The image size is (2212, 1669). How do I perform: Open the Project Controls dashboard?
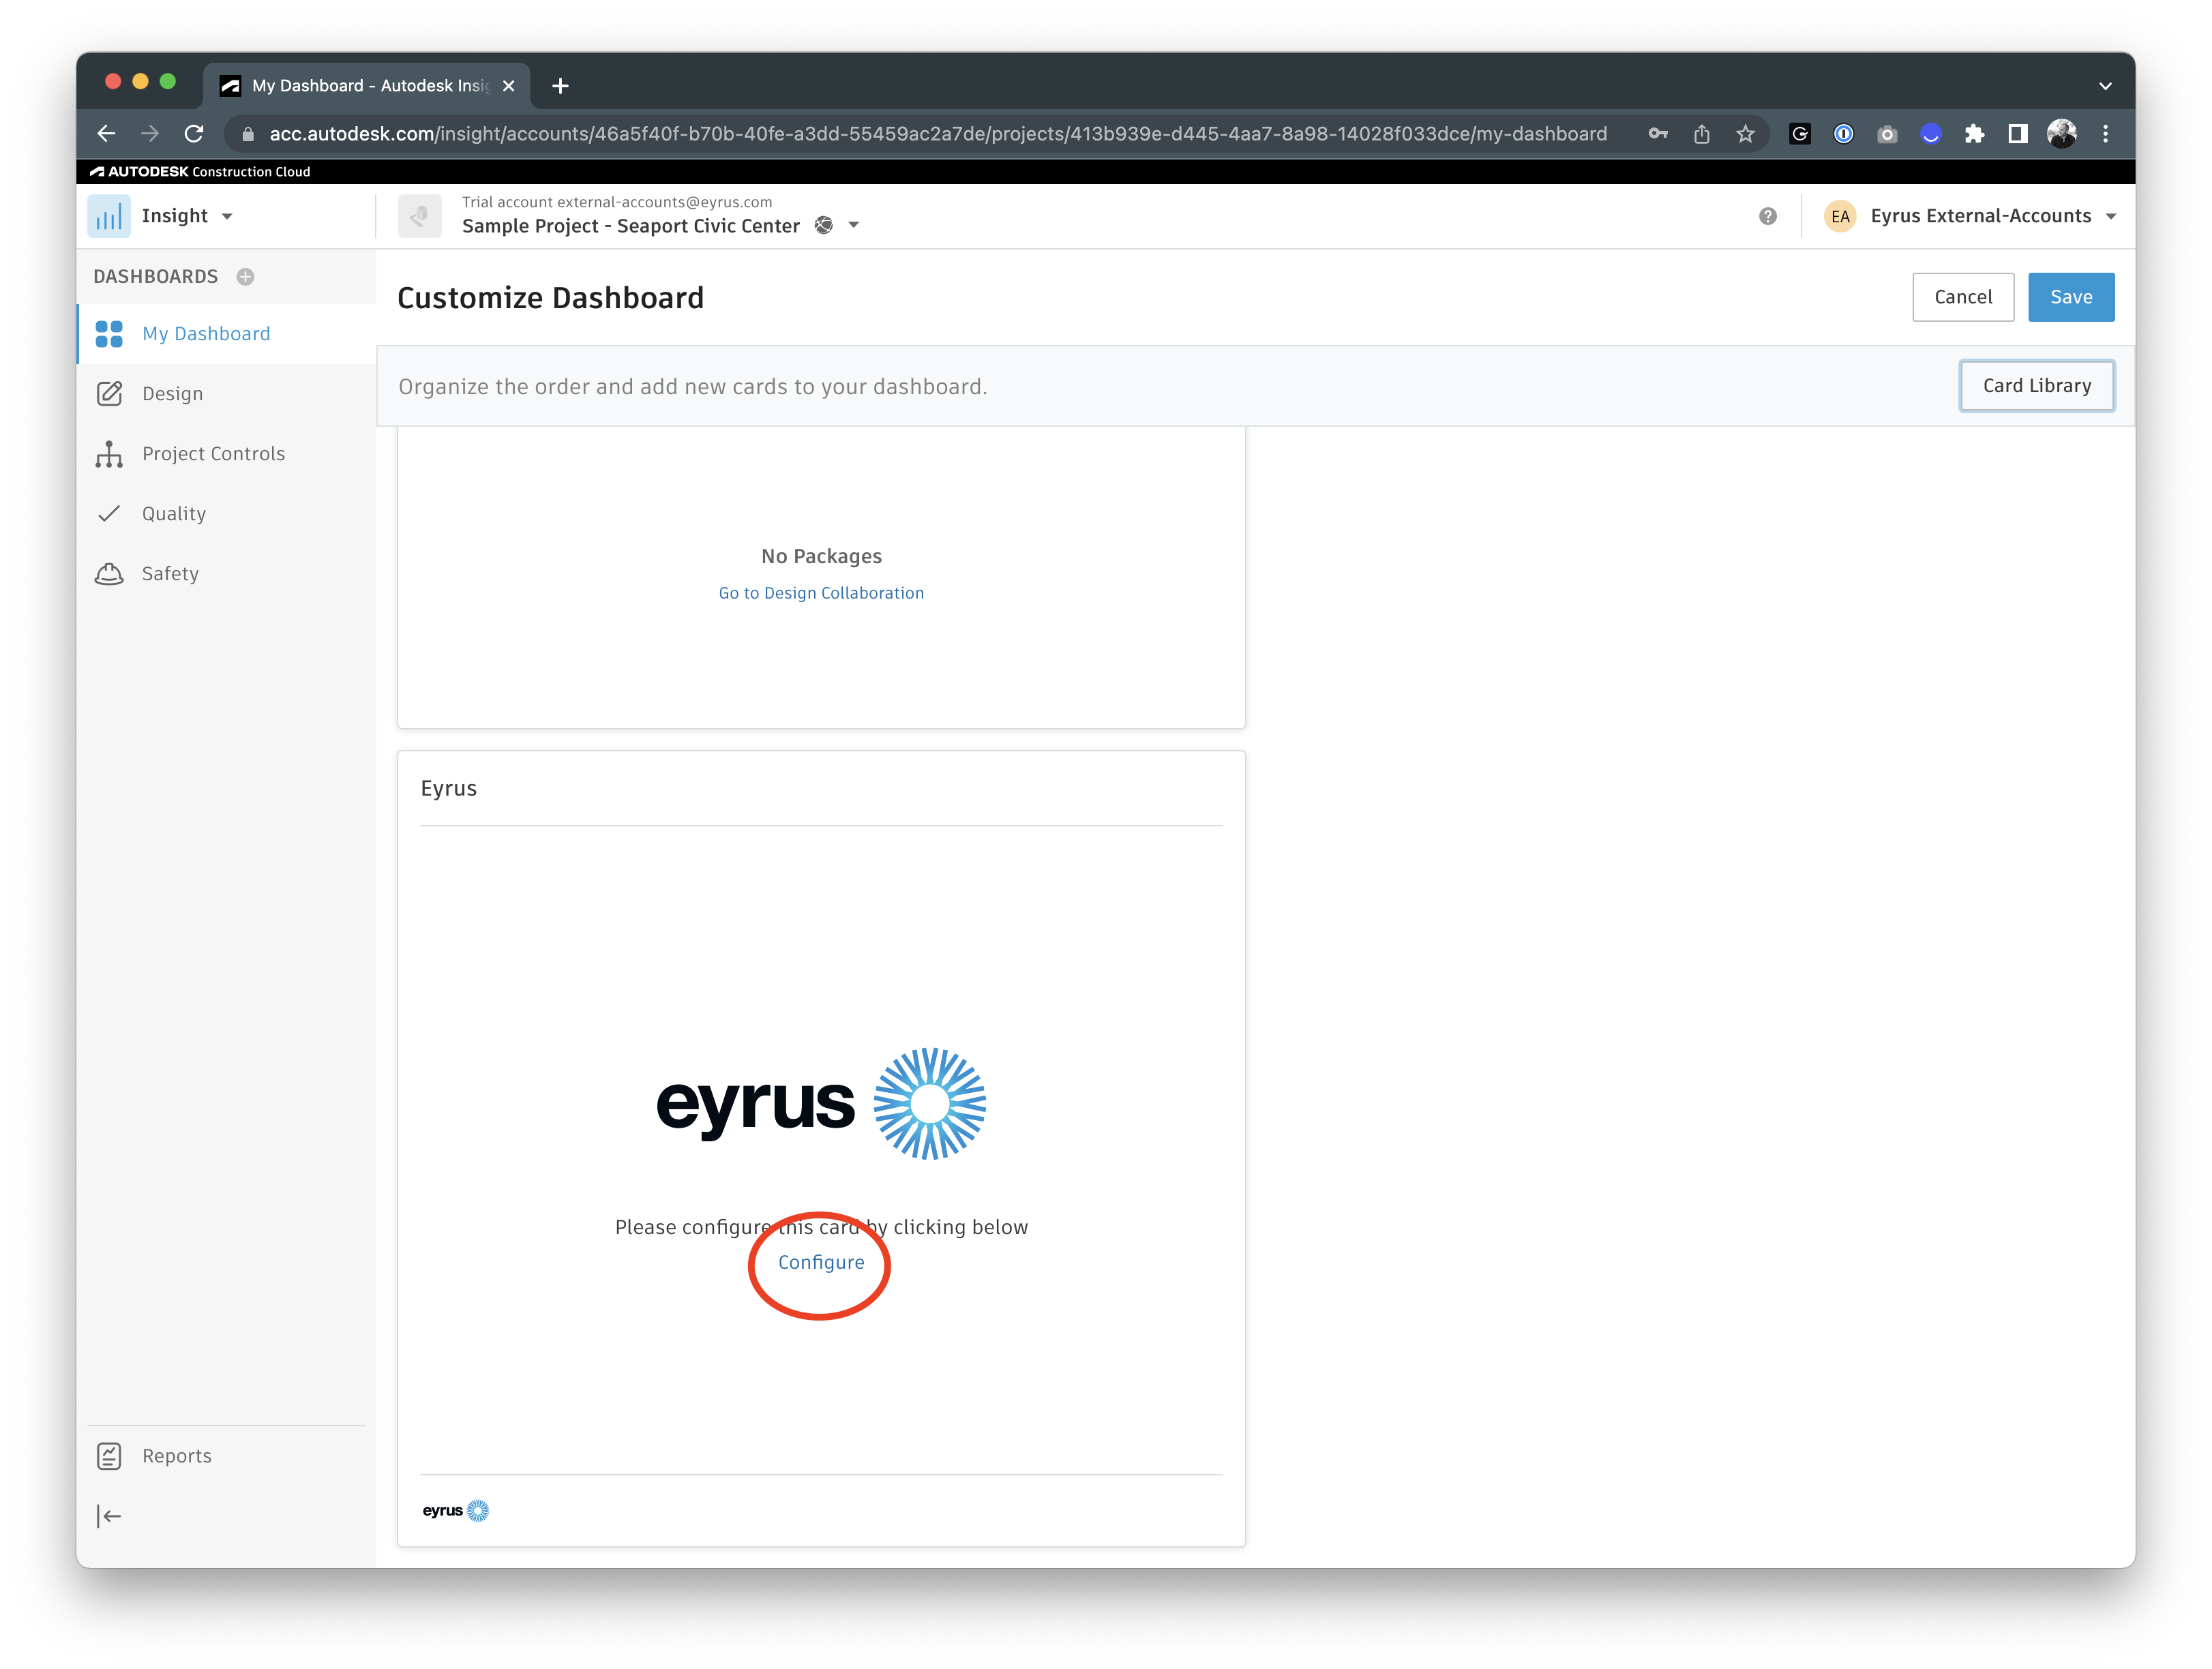[x=226, y=454]
